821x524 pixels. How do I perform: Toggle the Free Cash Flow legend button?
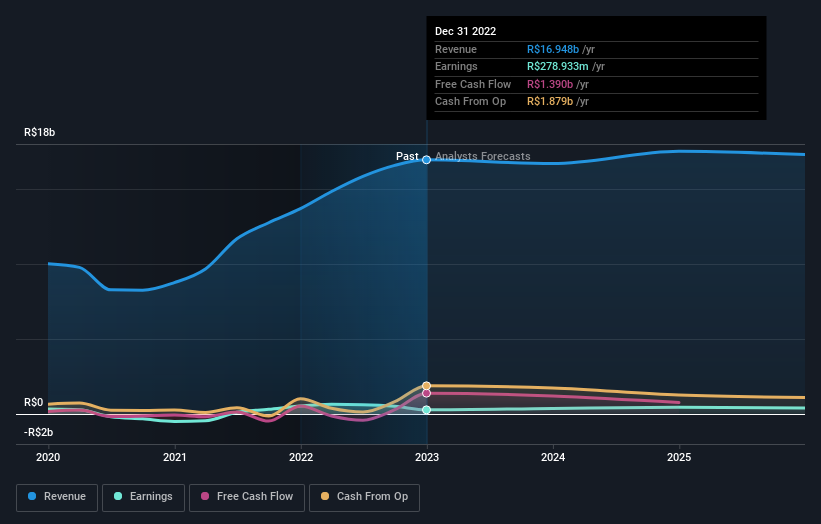[x=247, y=497]
